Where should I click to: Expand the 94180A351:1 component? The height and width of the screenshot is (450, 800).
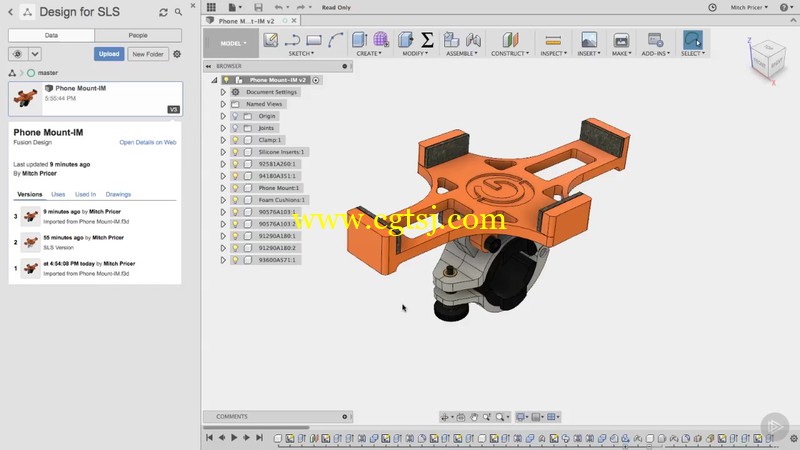click(x=223, y=176)
